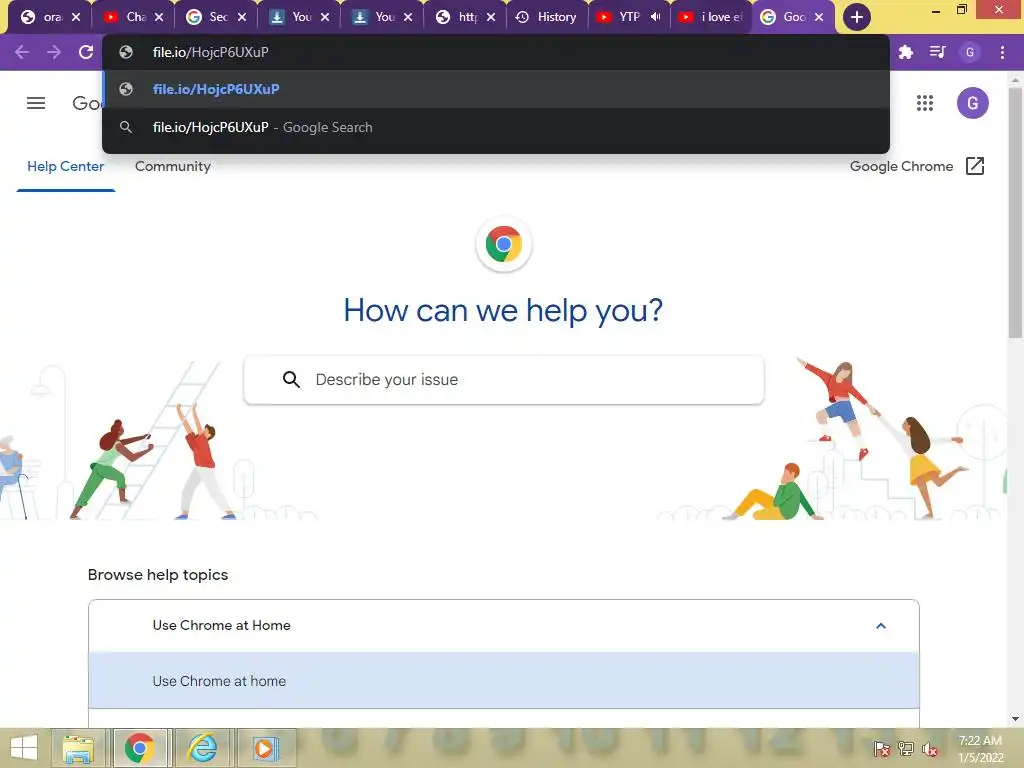
Task: Open the Windows Start button
Action: [24, 748]
